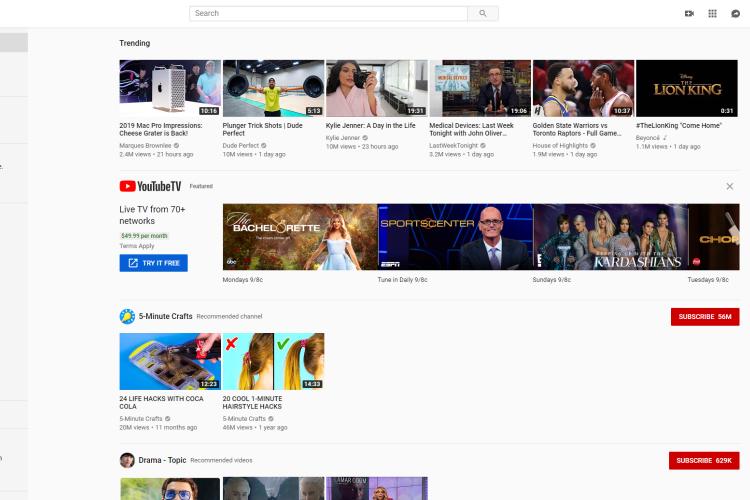The width and height of the screenshot is (750, 500).
Task: Click the 'Tuesdays 9/8c' caption
Action: point(708,280)
